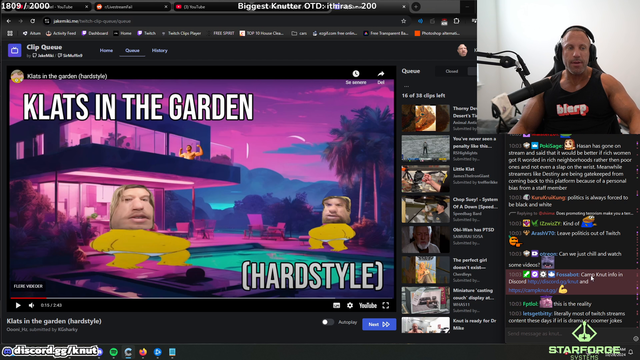Click PokiSage's username in chat
640x360 pixels.
551,146
